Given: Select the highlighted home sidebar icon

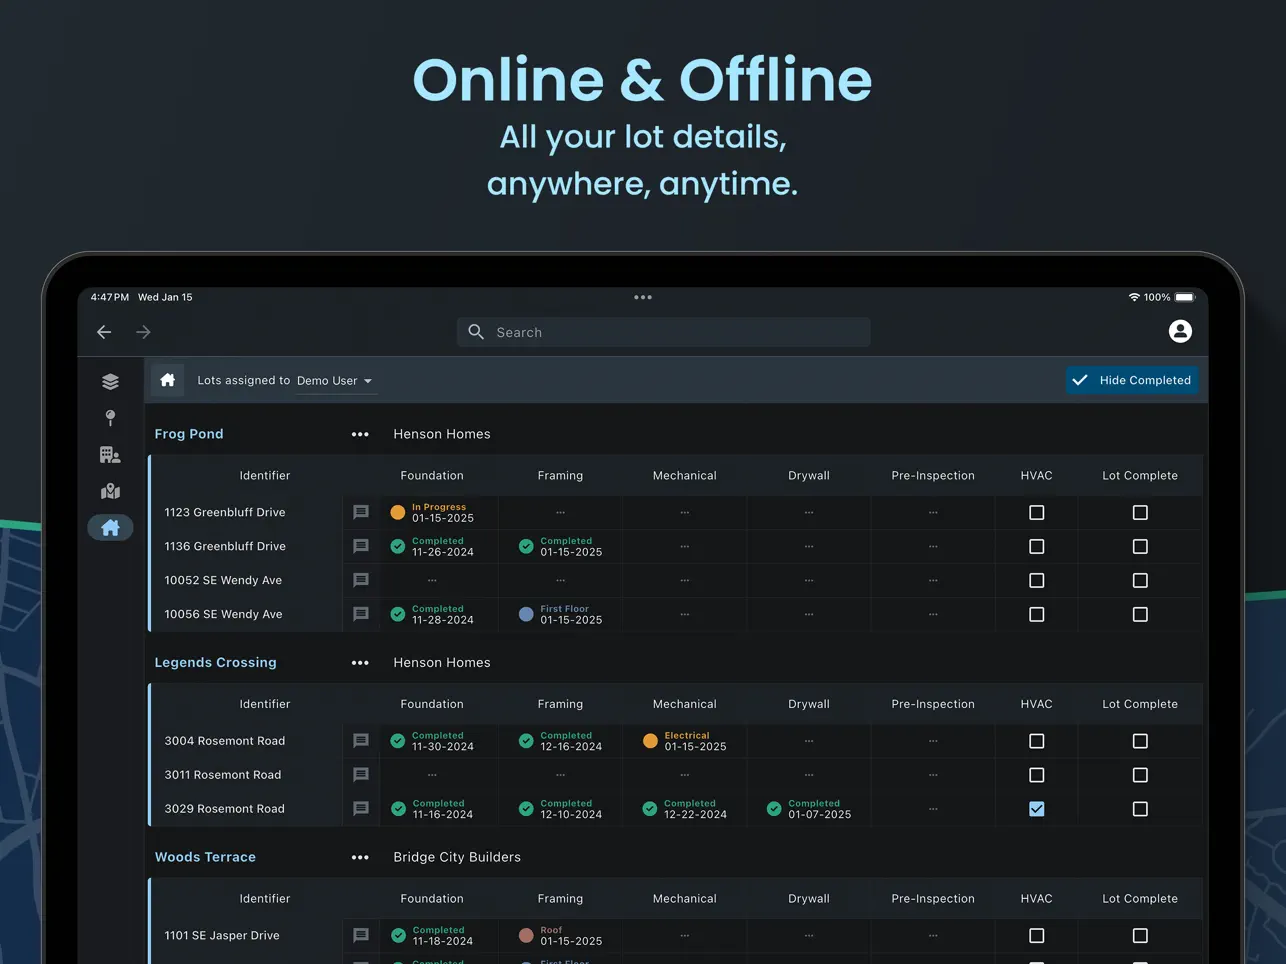Looking at the screenshot, I should click(110, 527).
